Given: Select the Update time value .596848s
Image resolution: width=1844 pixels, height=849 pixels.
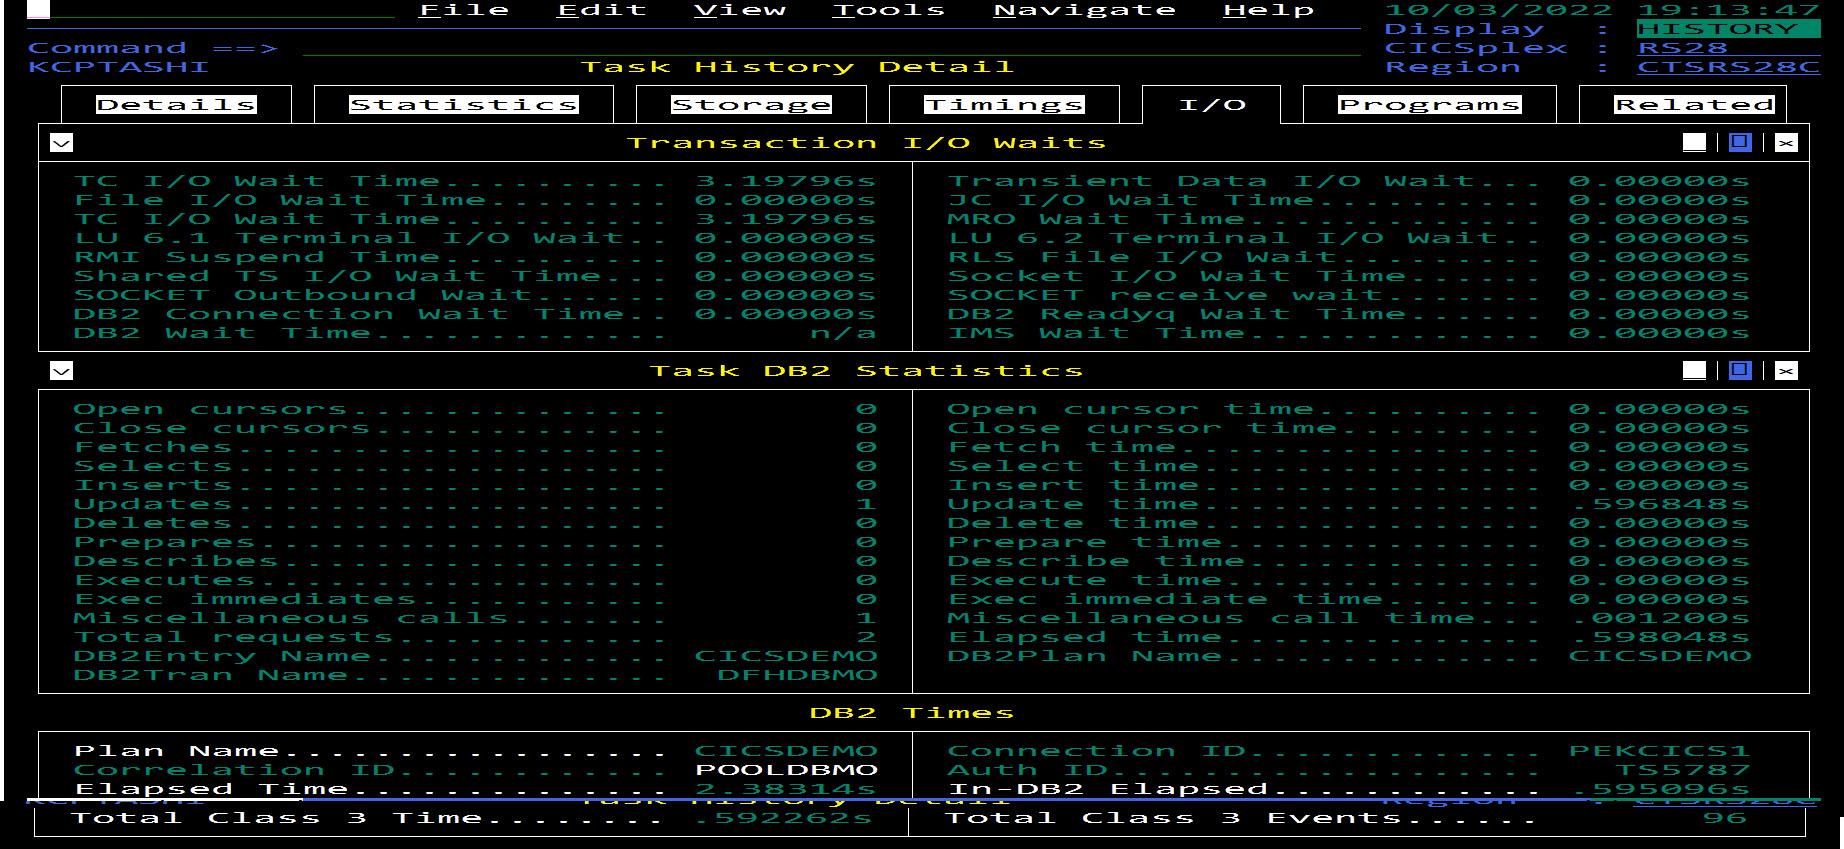Looking at the screenshot, I should coord(1660,504).
